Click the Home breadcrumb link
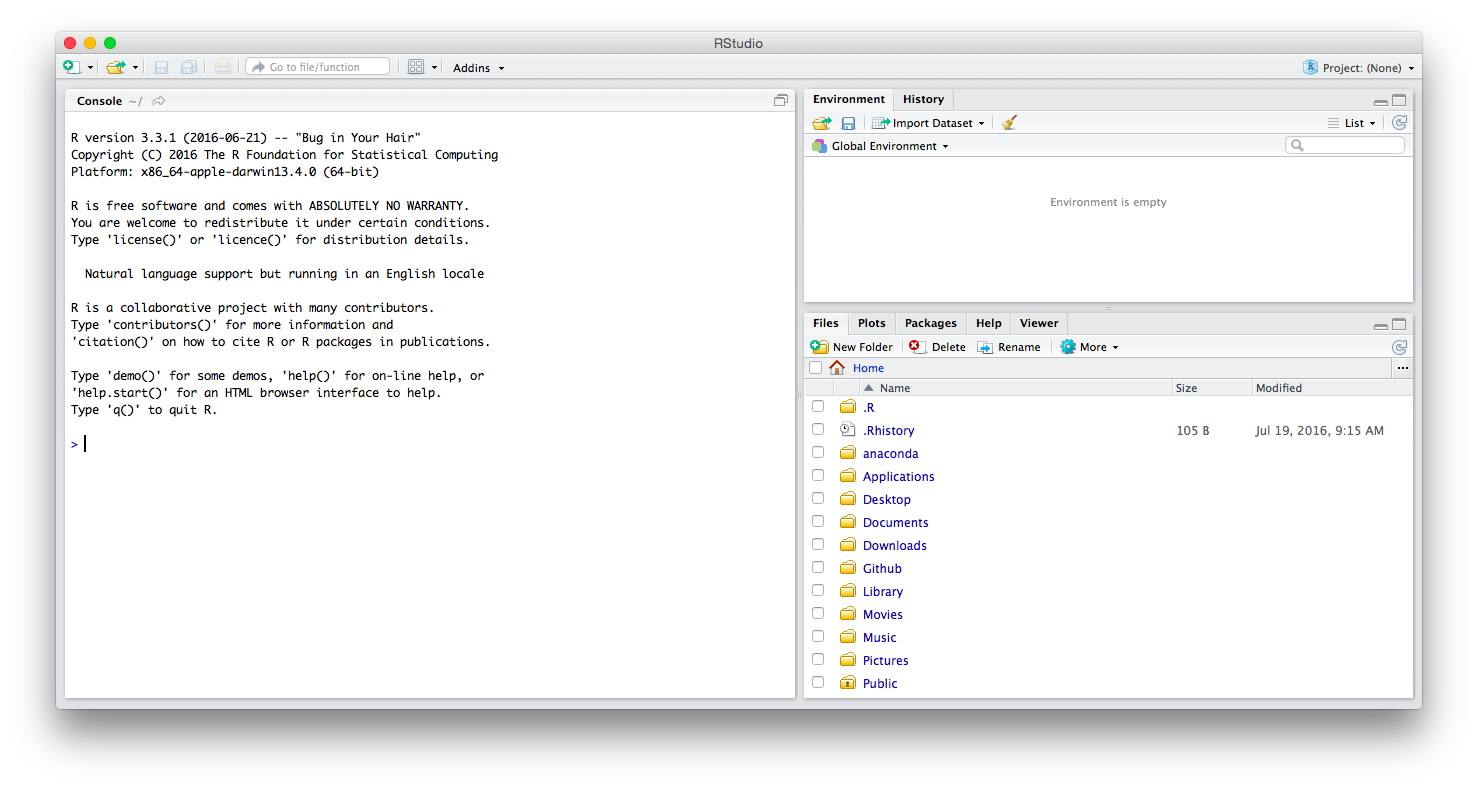 click(x=868, y=368)
